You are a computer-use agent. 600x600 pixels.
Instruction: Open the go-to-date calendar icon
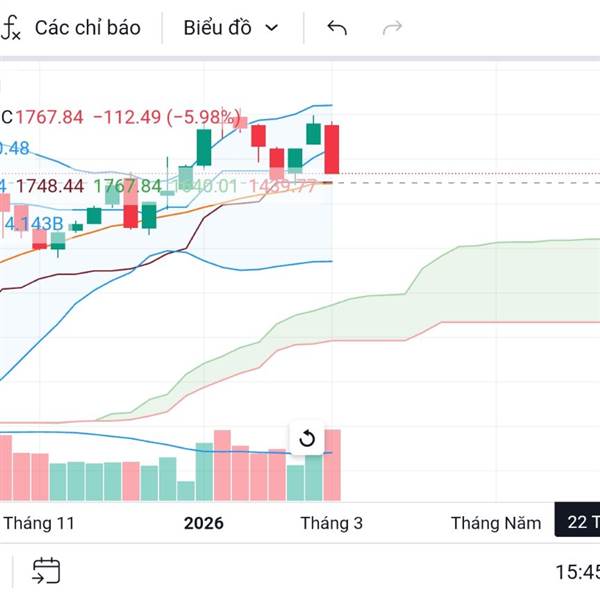(x=46, y=571)
